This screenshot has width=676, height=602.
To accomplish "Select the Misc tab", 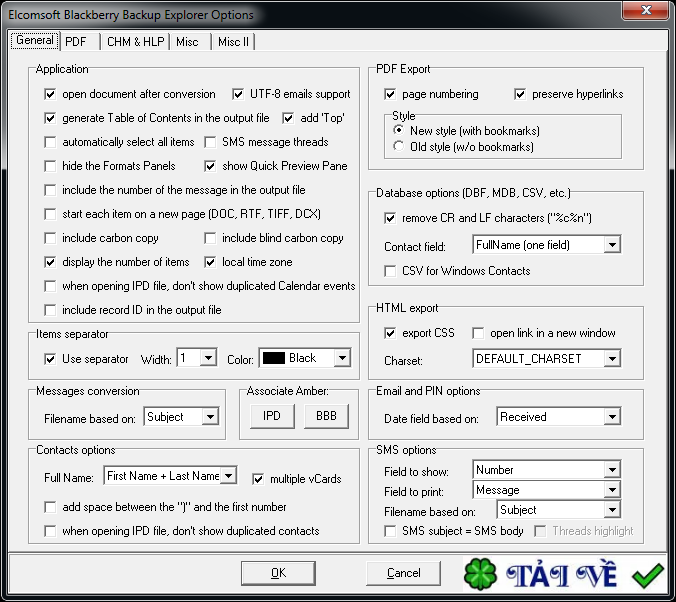I will coord(190,42).
